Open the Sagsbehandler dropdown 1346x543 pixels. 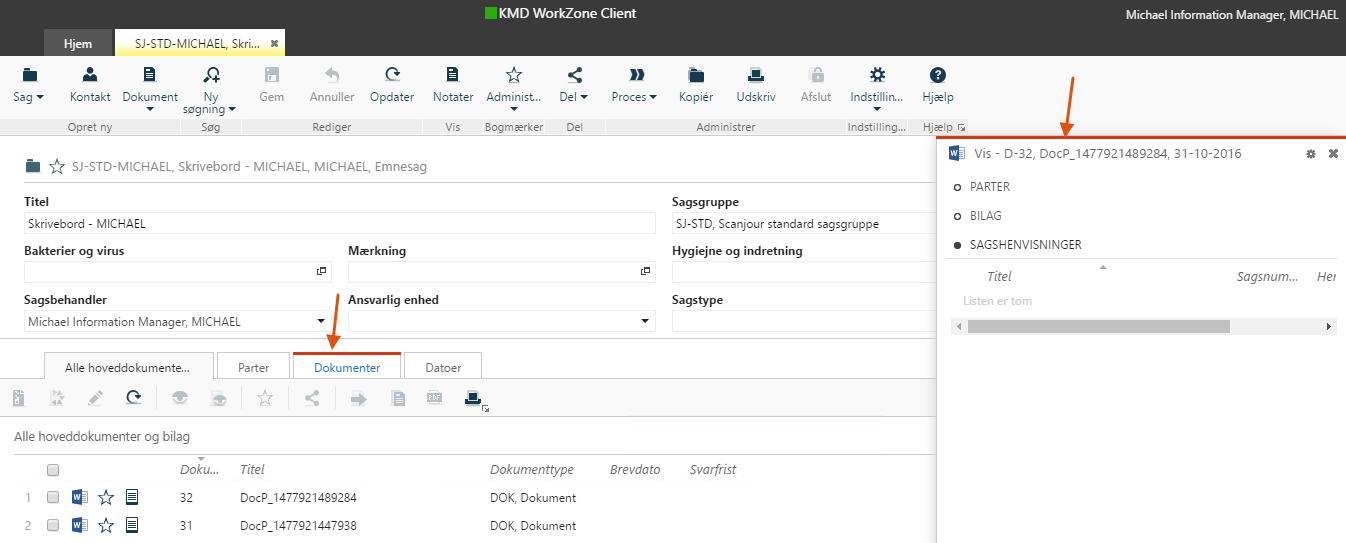321,322
